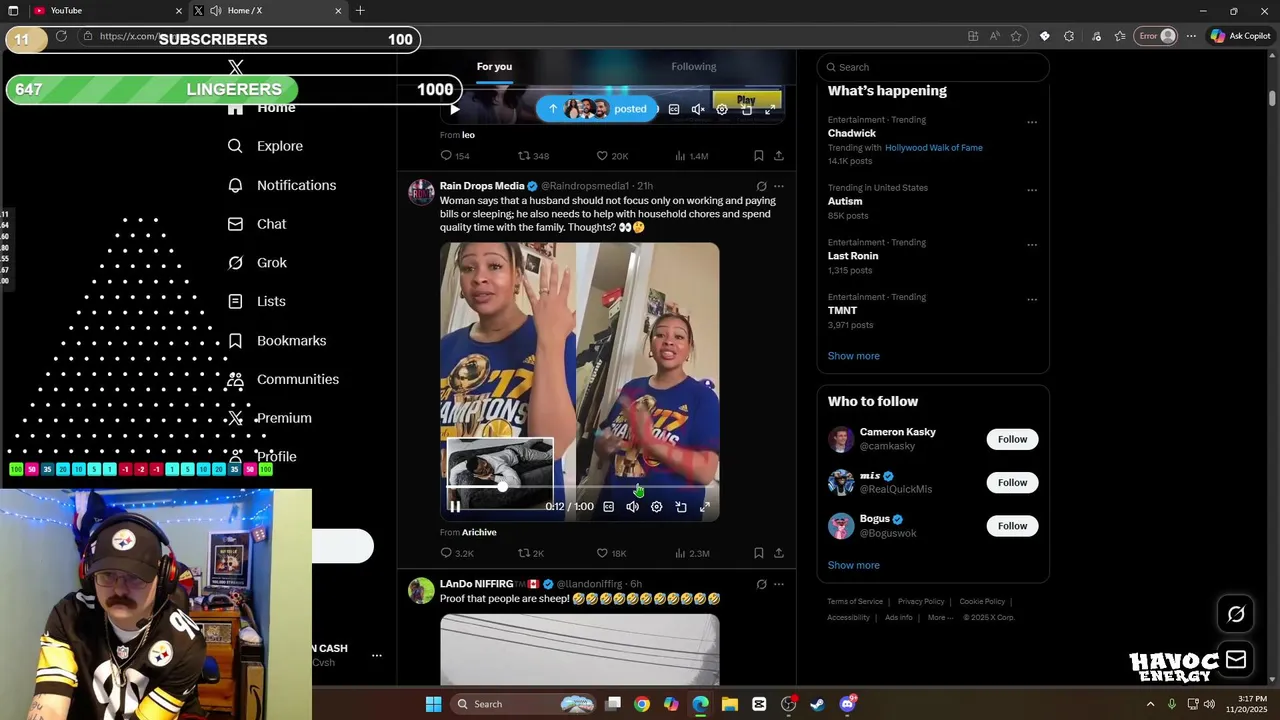This screenshot has height=720, width=1280.
Task: Follow Bogus @Boguswok
Action: pos(1012,526)
